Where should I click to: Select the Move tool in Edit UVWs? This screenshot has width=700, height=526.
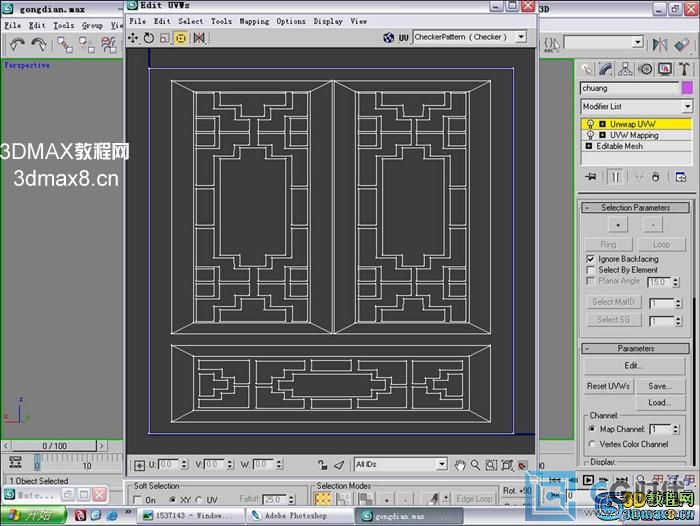(x=133, y=38)
